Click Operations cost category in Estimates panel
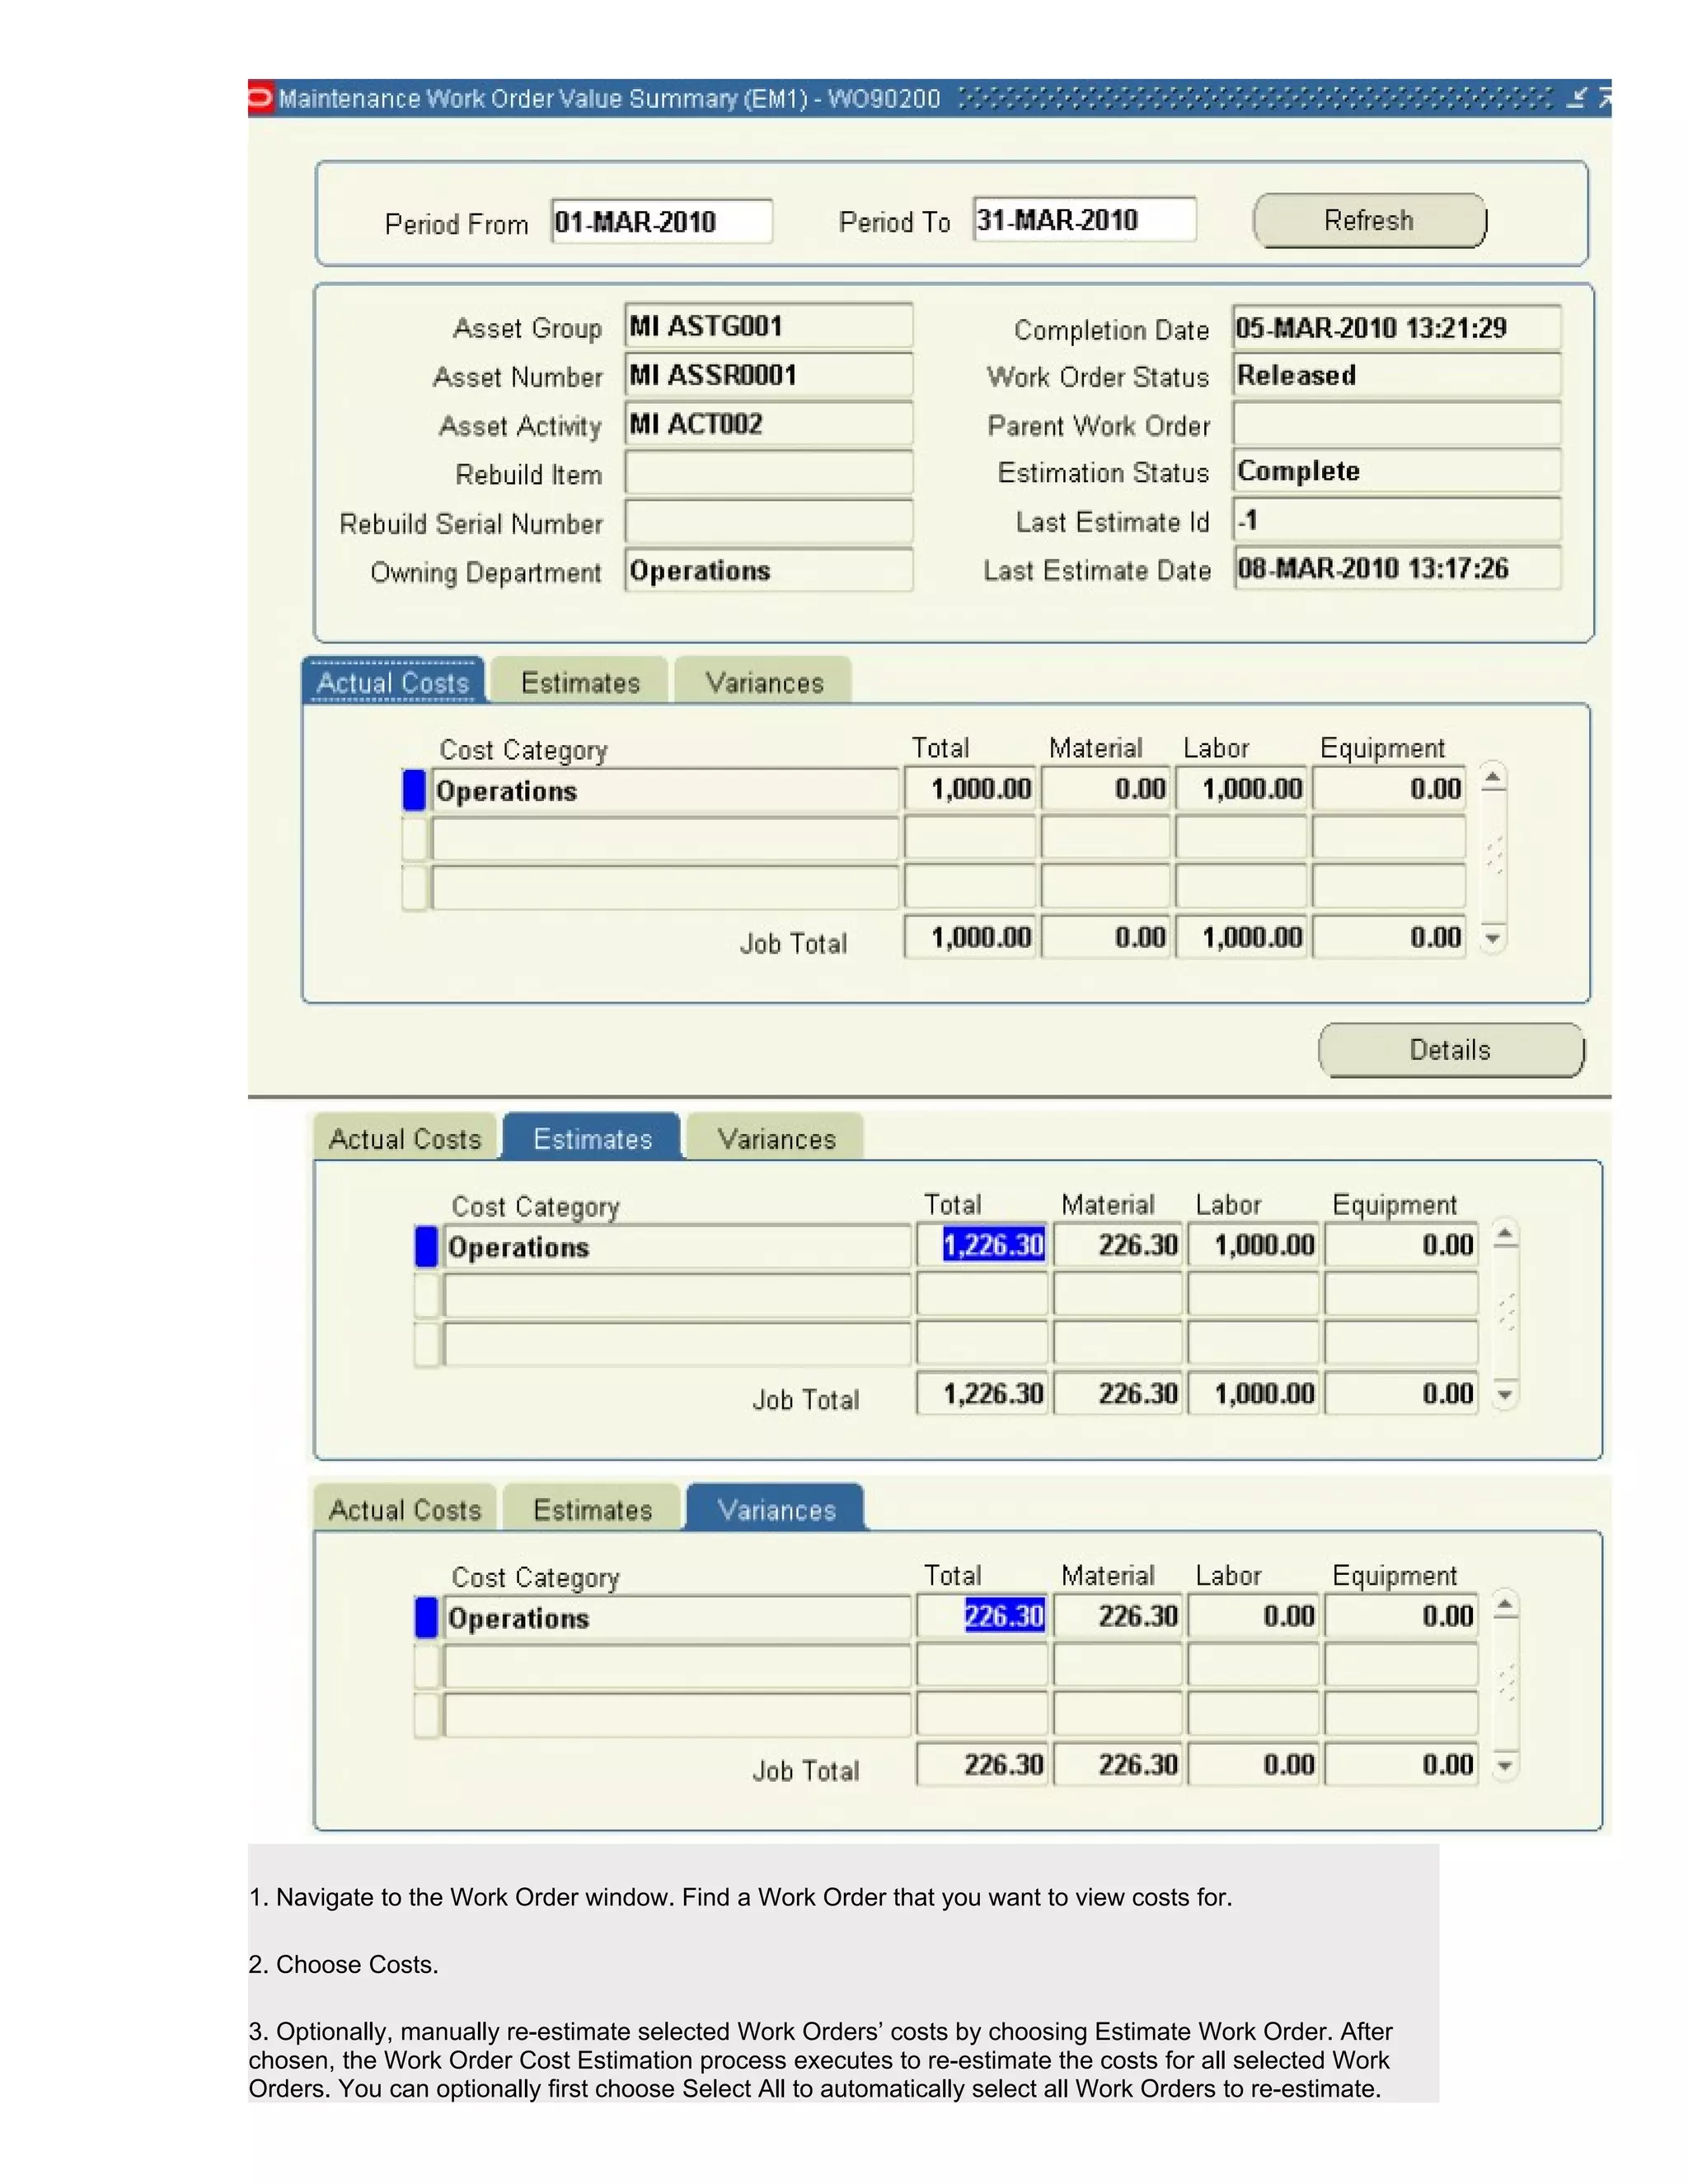Viewport: 1688px width, 2184px height. [x=677, y=1246]
